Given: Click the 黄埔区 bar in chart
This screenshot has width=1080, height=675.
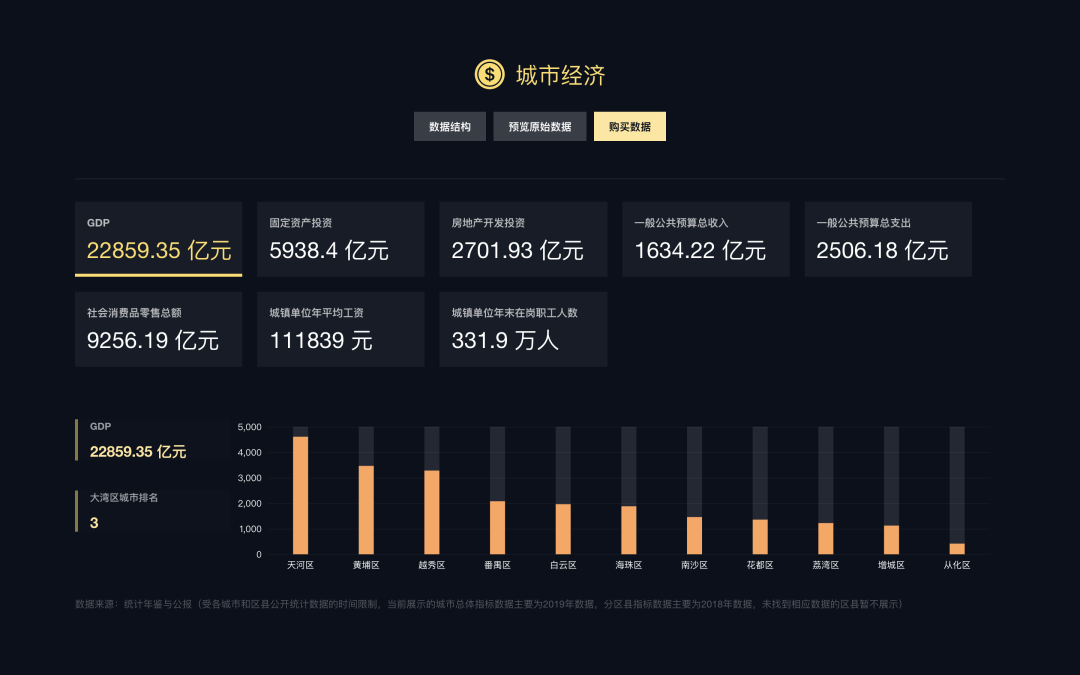Looking at the screenshot, I should click(x=366, y=510).
